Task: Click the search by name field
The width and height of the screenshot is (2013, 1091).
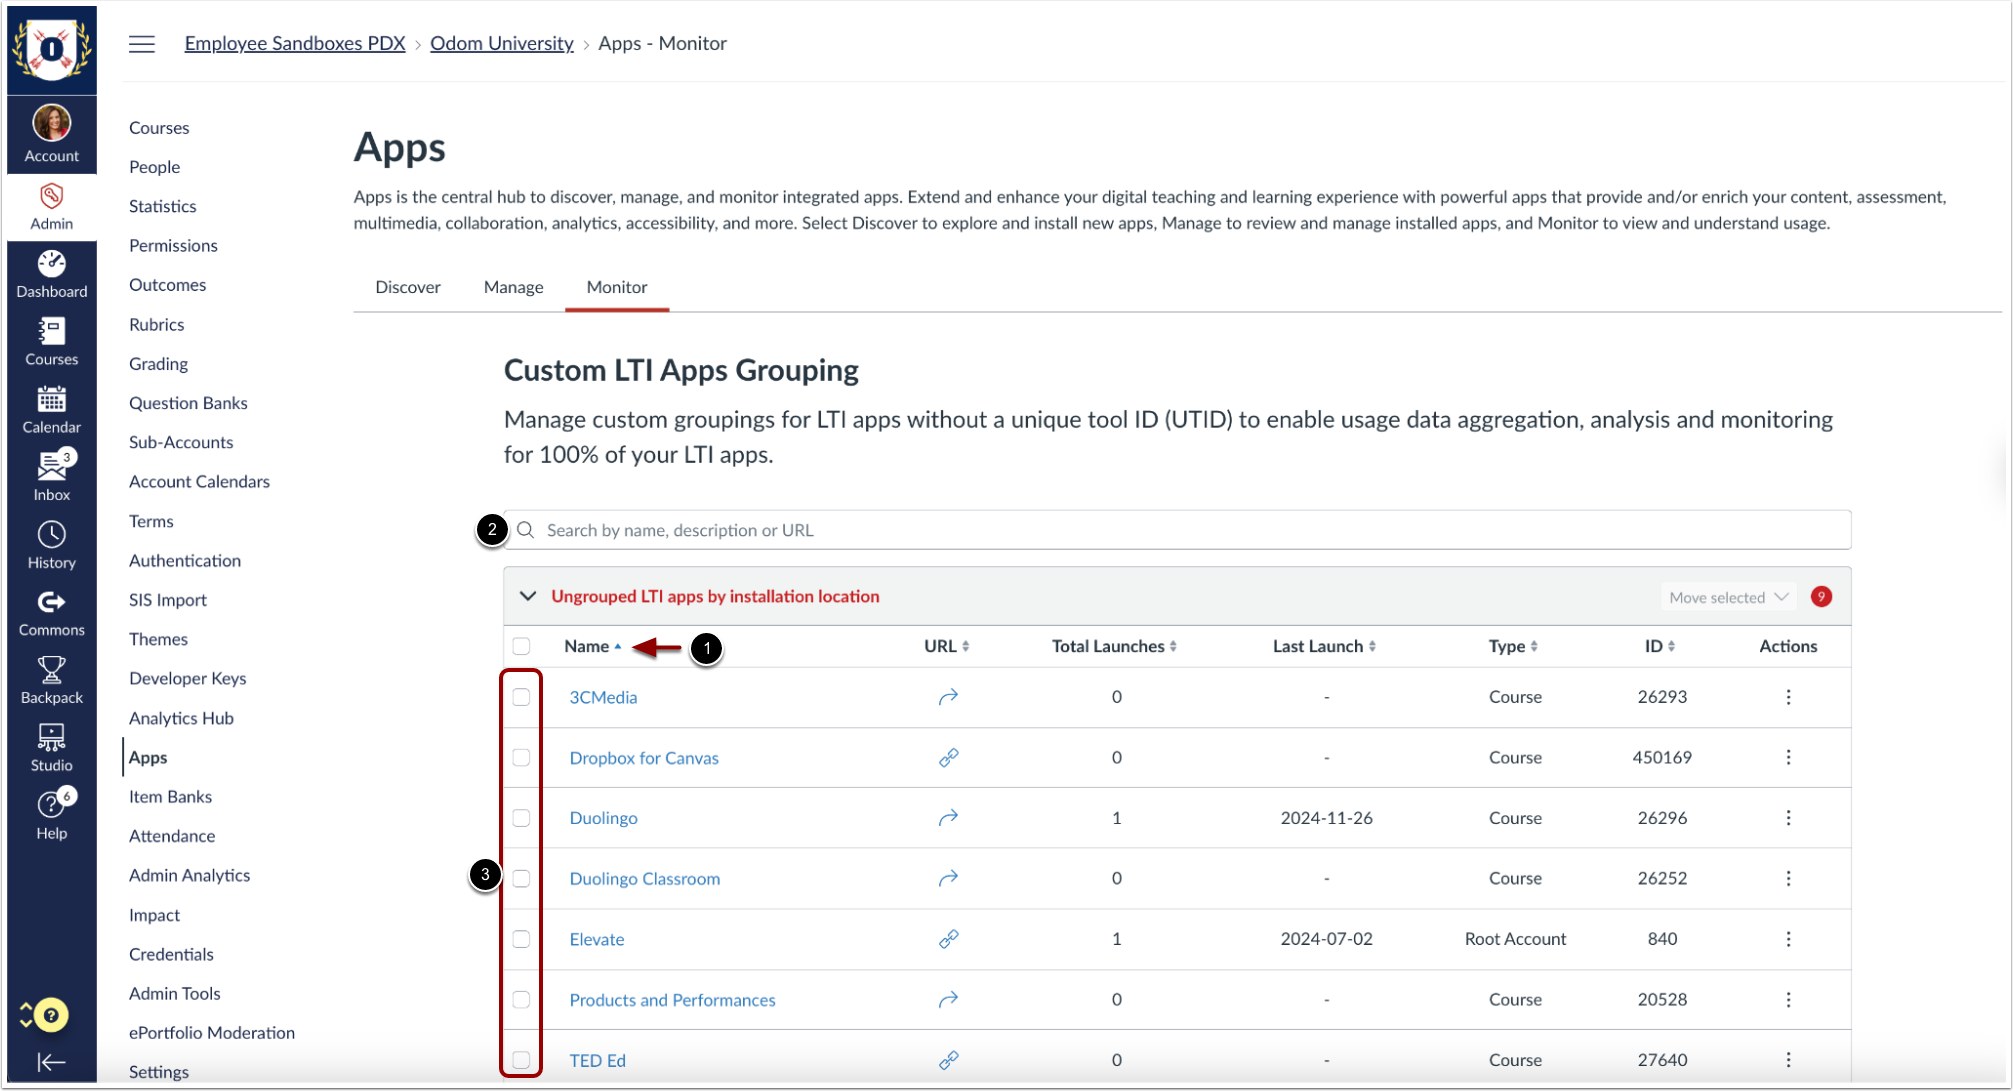Action: pyautogui.click(x=1100, y=529)
